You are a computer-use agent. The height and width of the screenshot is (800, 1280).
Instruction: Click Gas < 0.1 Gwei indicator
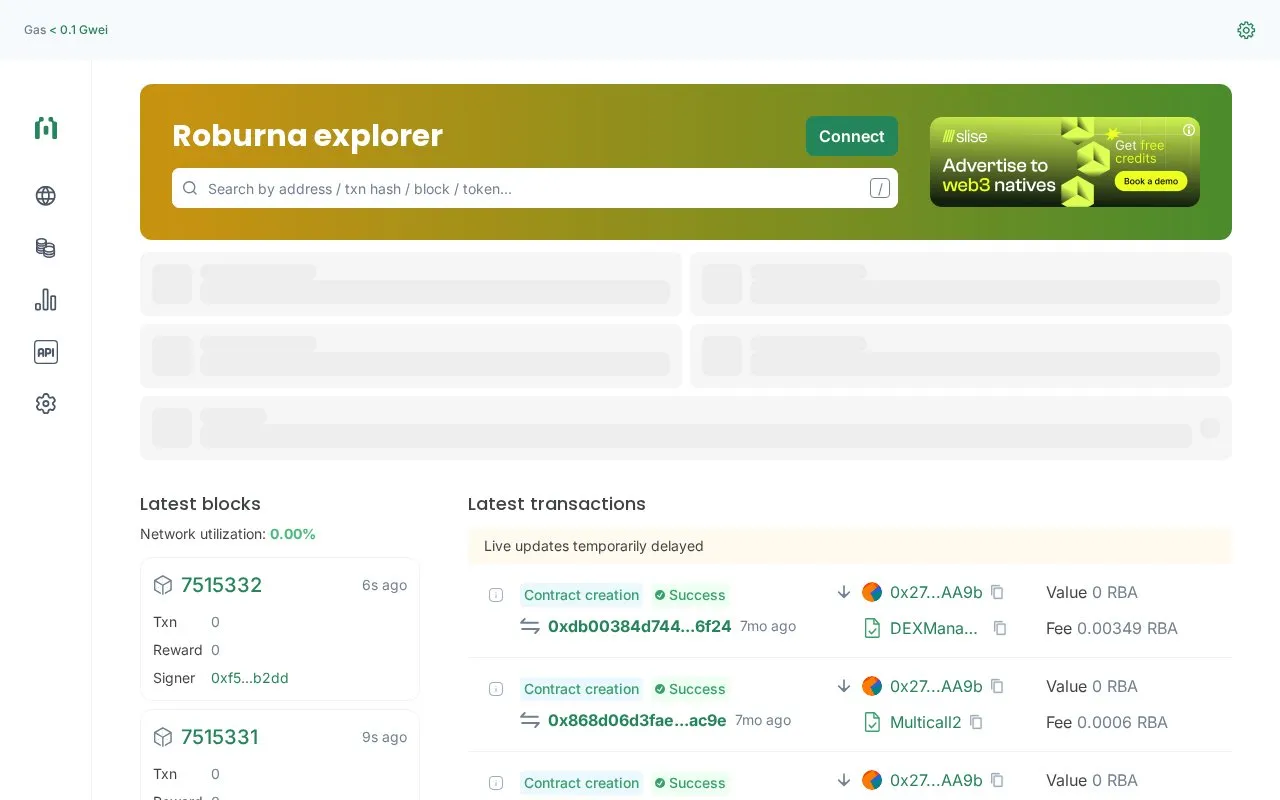66,30
